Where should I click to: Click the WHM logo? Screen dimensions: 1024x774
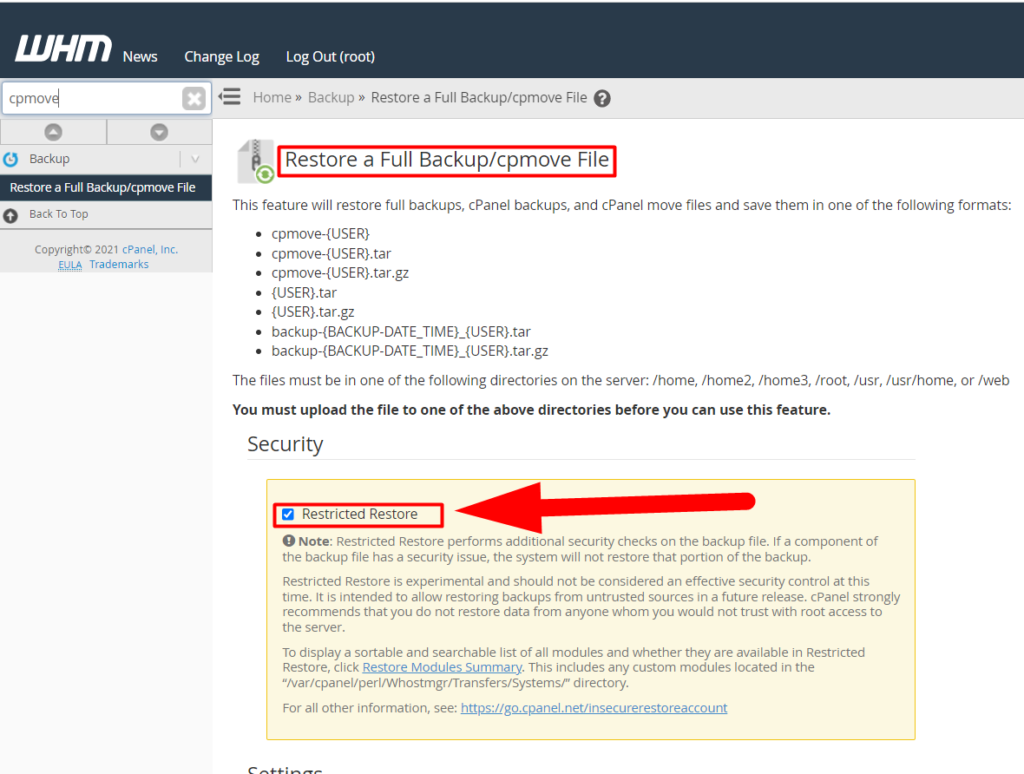pyautogui.click(x=63, y=49)
